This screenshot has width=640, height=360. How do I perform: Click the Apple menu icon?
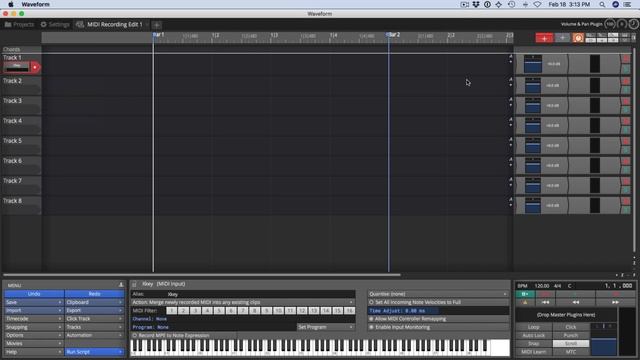point(11,4)
